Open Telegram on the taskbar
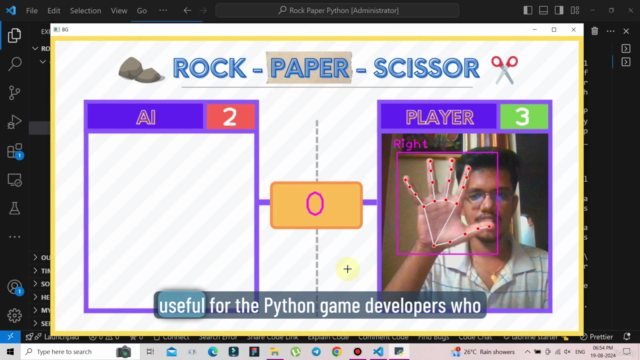 point(316,351)
